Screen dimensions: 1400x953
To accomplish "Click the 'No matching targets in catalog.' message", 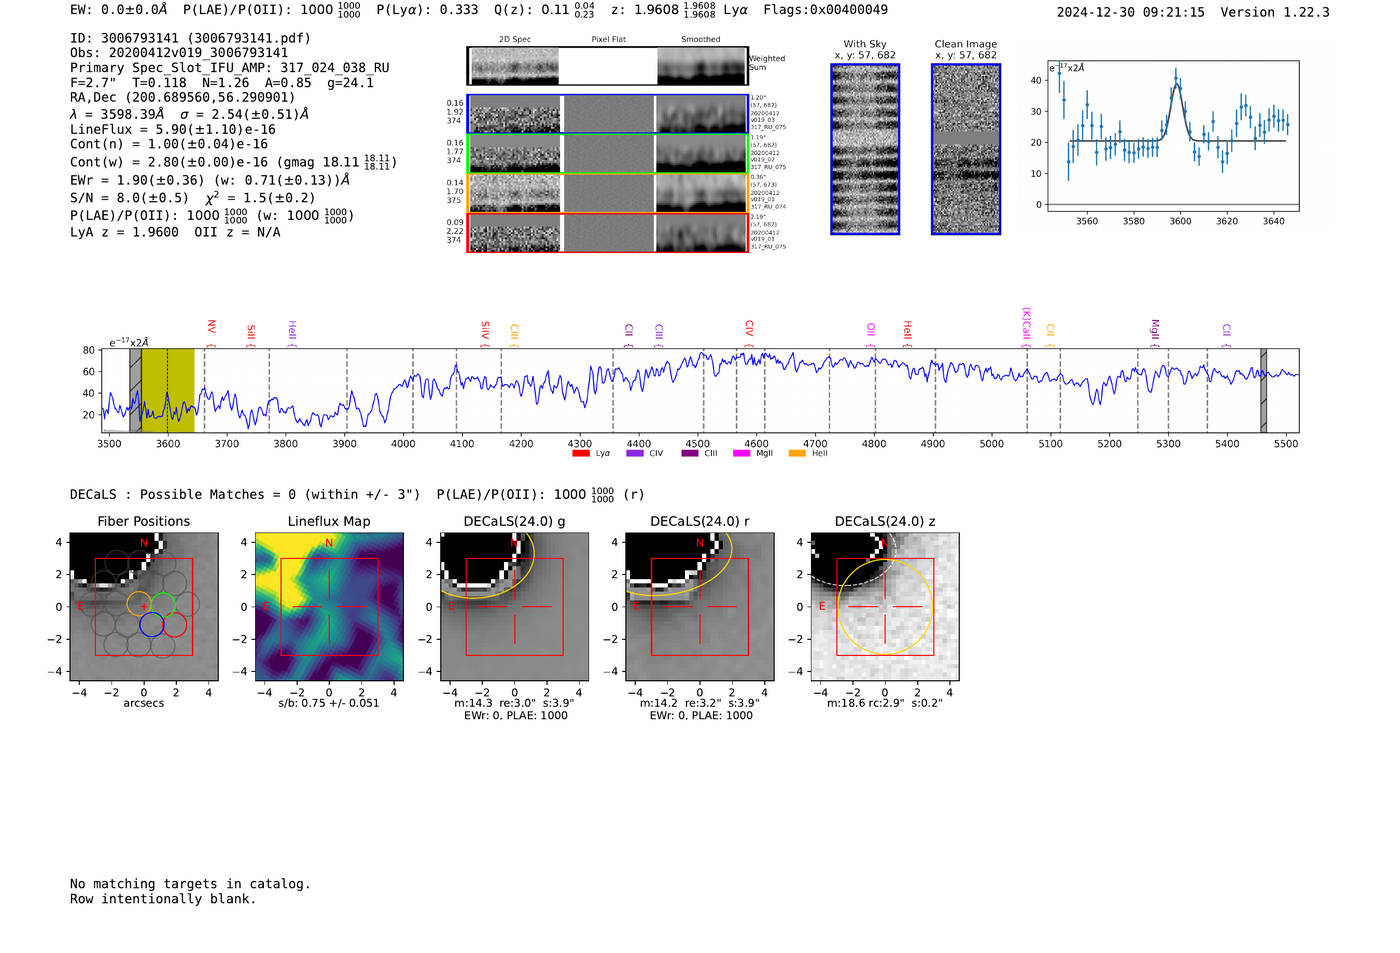I will (x=190, y=884).
